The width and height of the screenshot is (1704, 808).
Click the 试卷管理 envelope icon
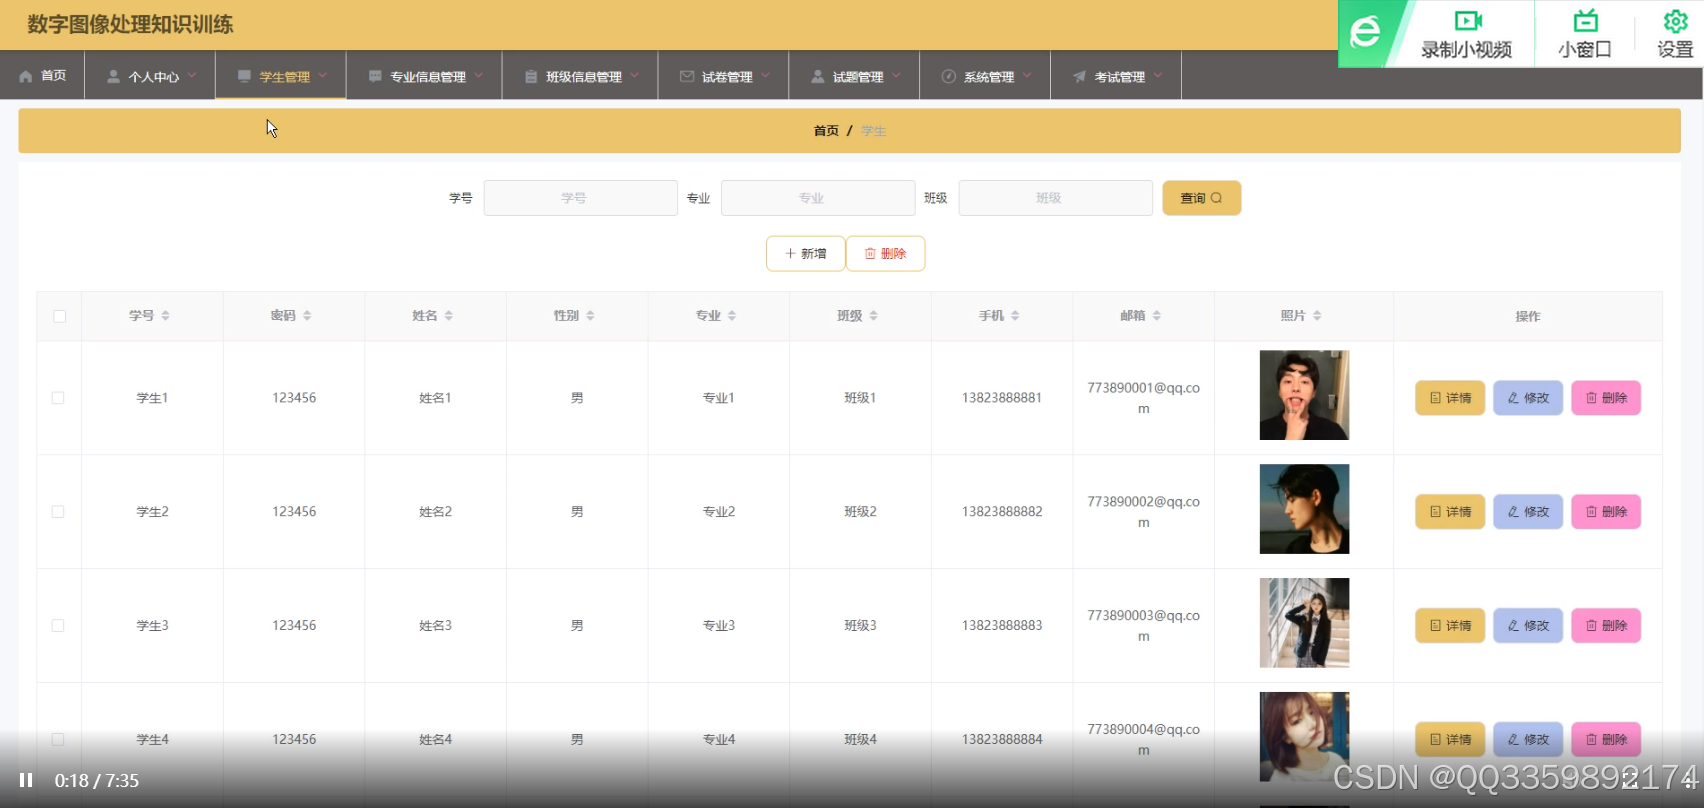[687, 76]
